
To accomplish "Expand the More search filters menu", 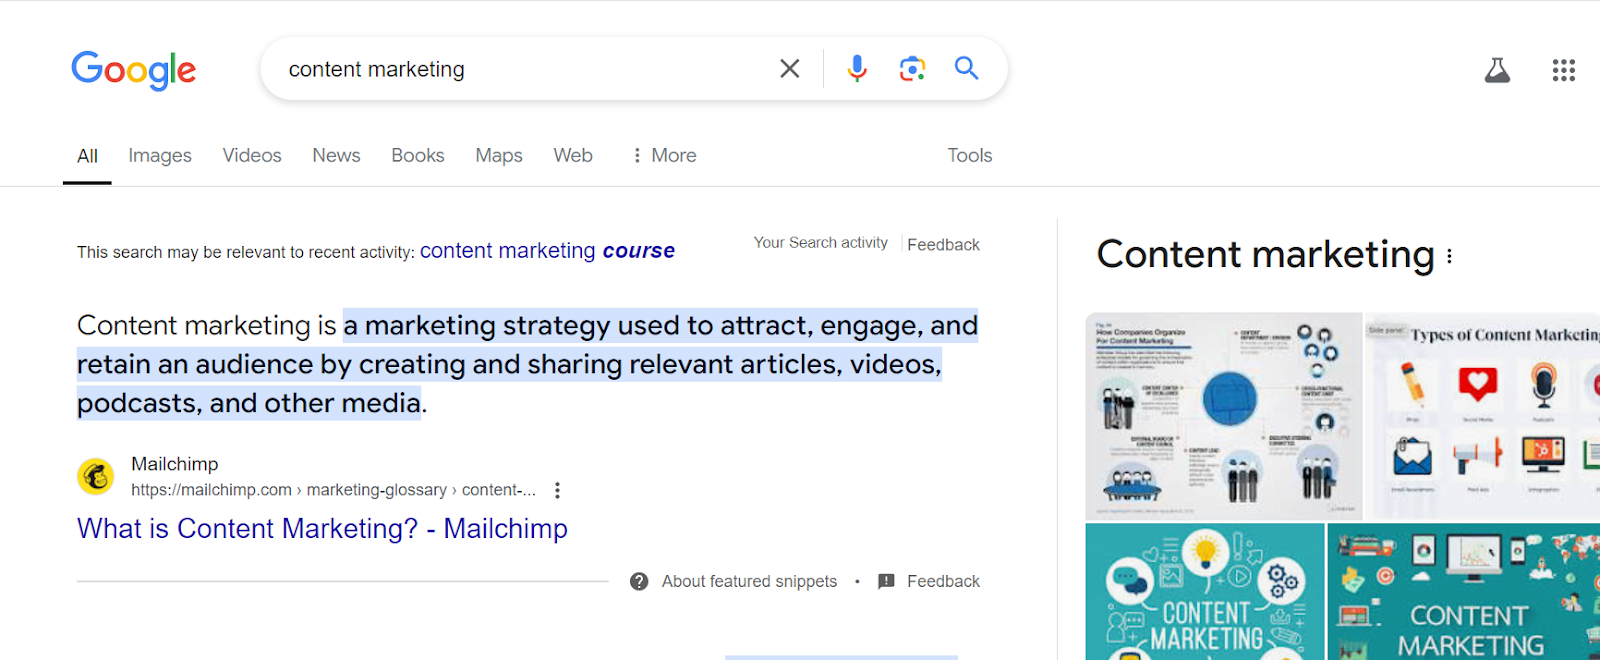I will coord(664,155).
